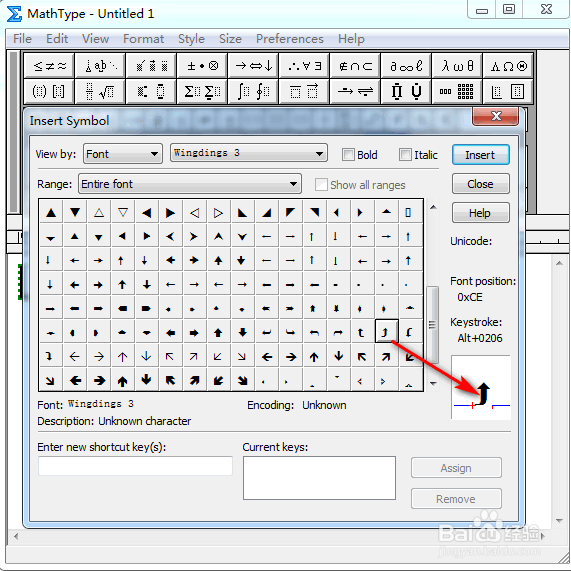The width and height of the screenshot is (571, 571).
Task: Open the fence templates palette (brackets)
Action: point(49,91)
